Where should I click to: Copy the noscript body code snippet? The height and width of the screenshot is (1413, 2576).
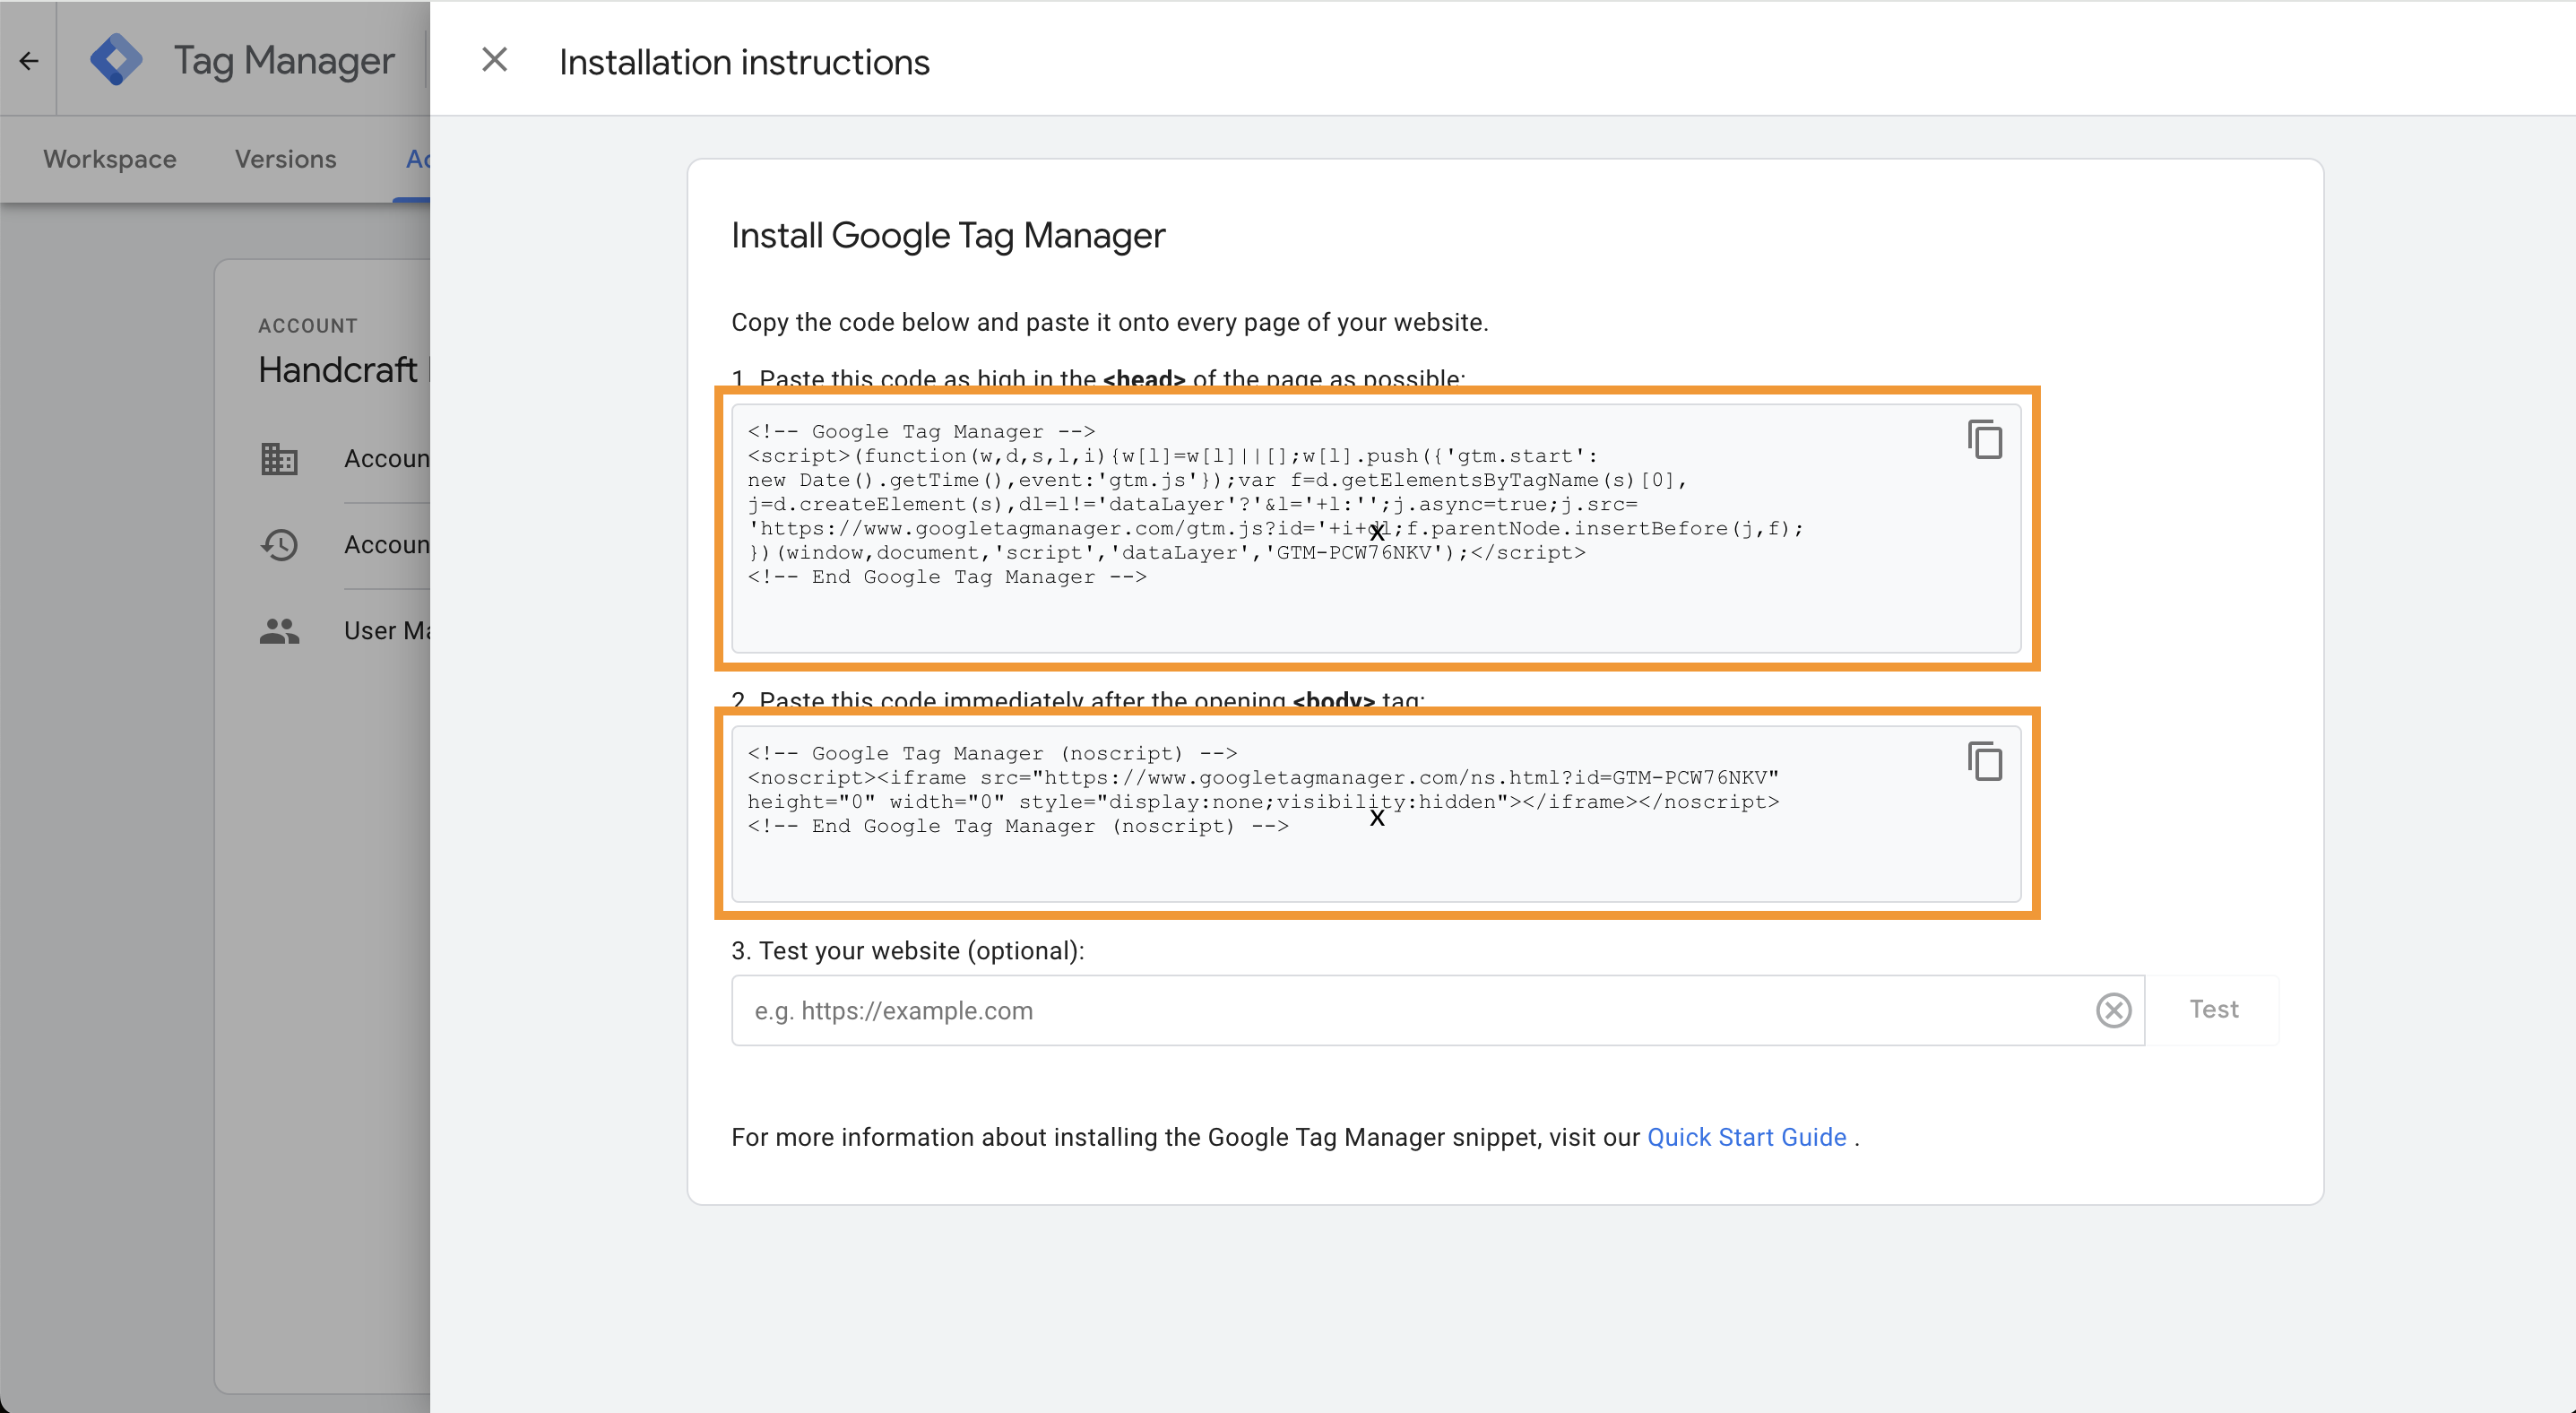pyautogui.click(x=1985, y=762)
